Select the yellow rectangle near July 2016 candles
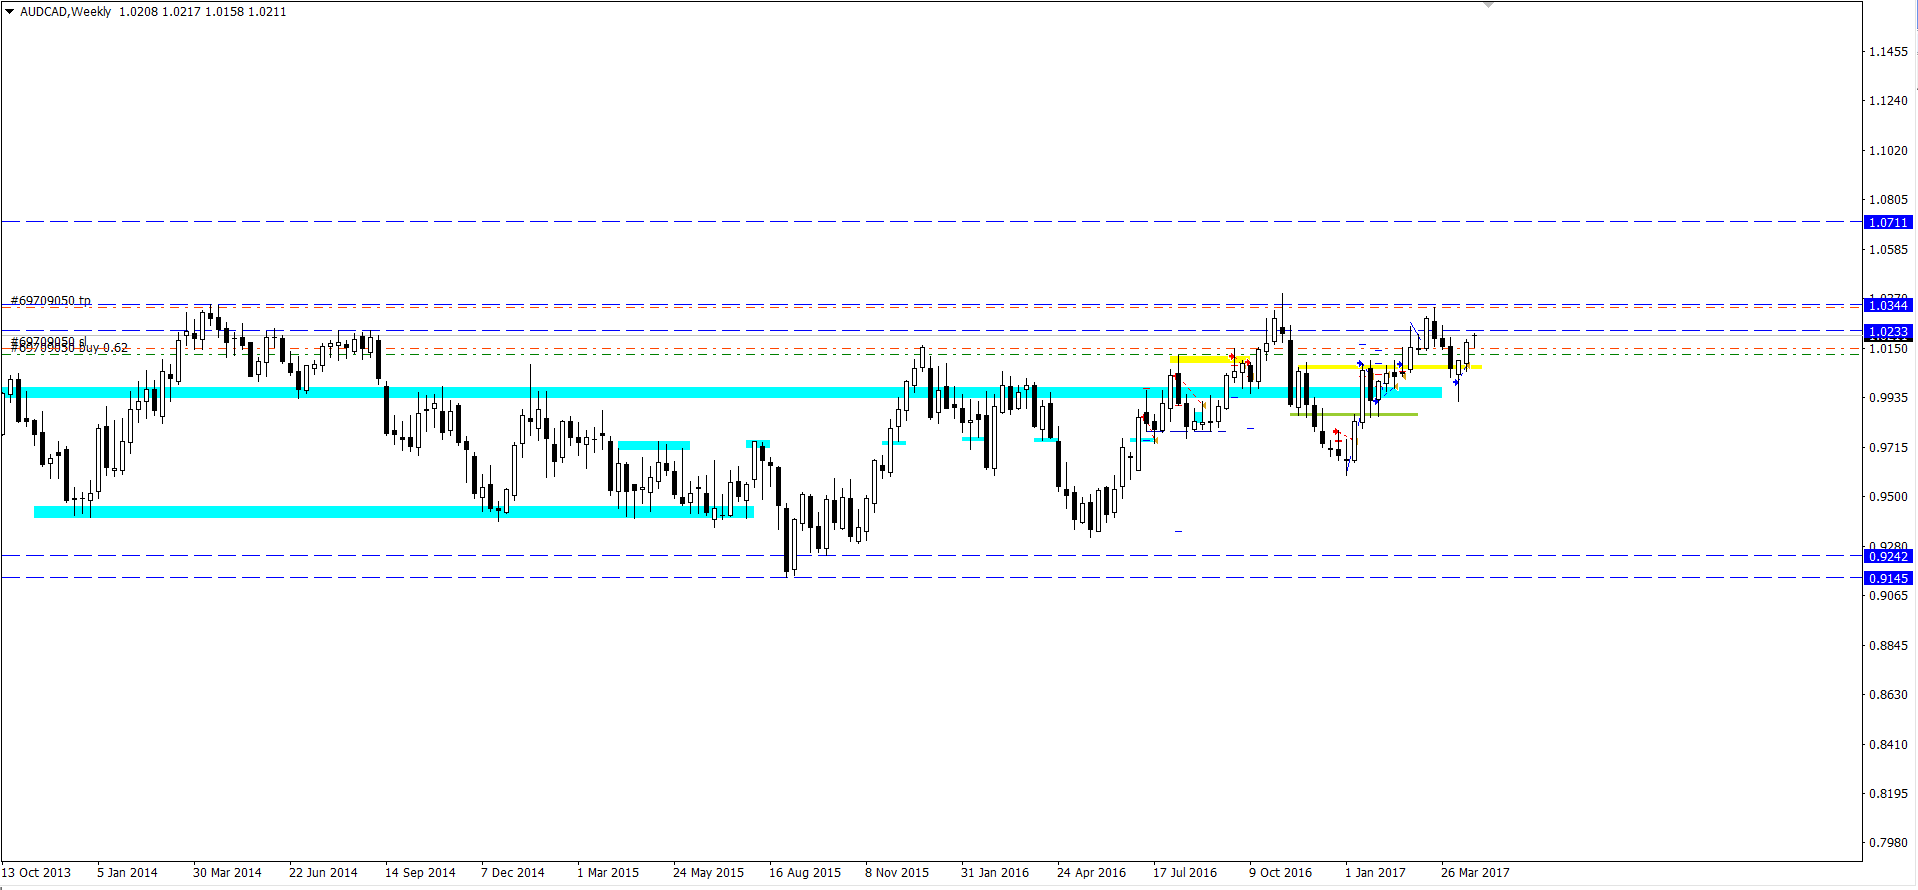The width and height of the screenshot is (1918, 890). point(1209,359)
